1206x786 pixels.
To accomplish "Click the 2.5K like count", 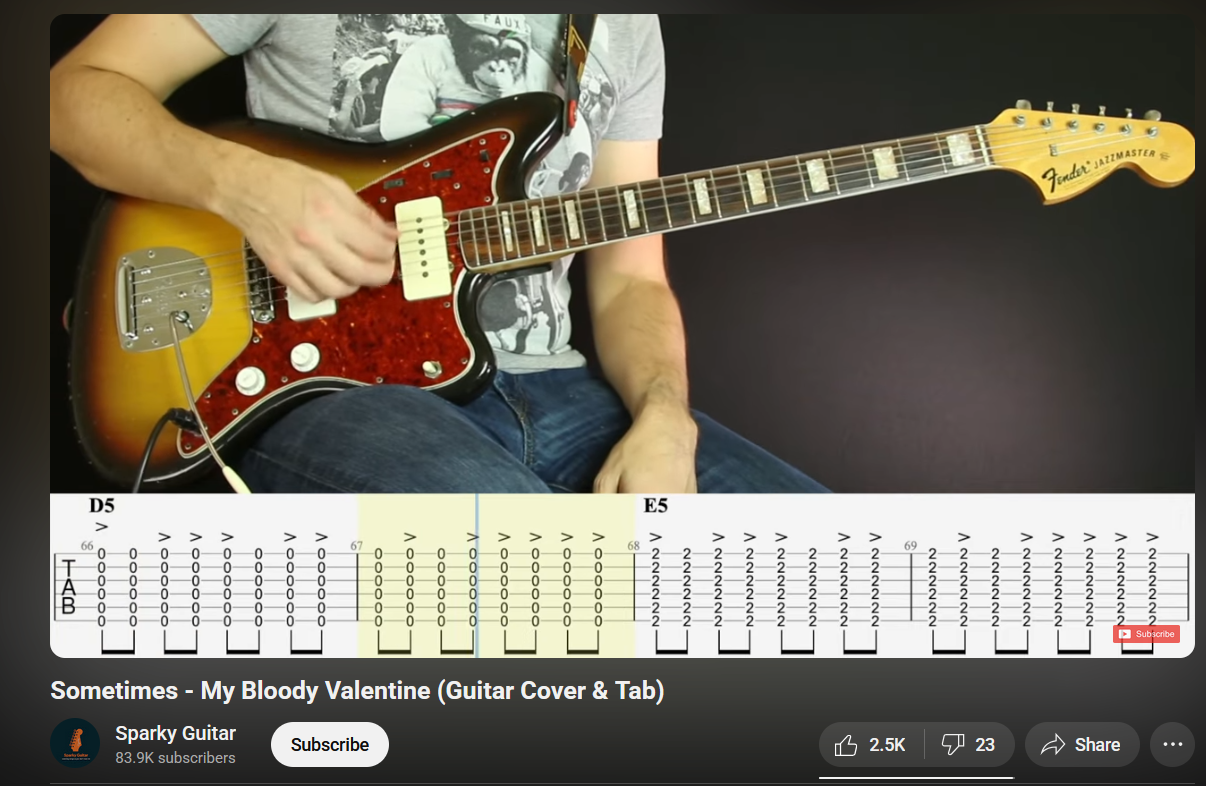I will [x=887, y=745].
